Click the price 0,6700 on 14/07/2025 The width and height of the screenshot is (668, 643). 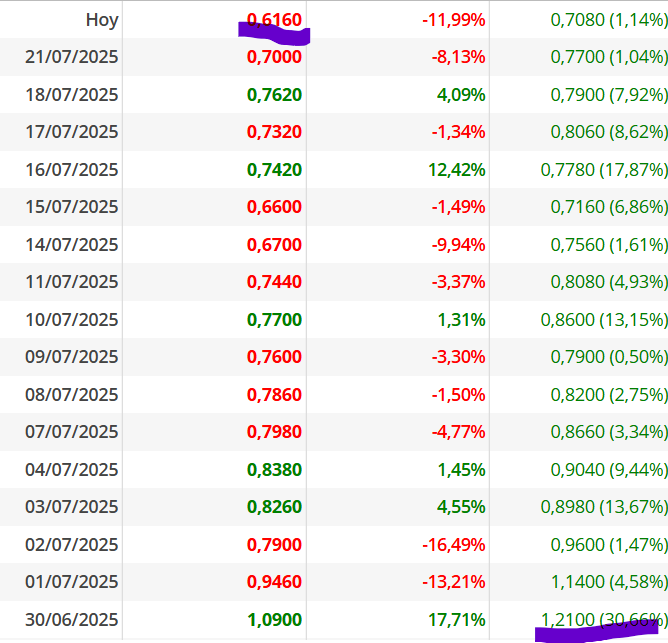coord(274,245)
